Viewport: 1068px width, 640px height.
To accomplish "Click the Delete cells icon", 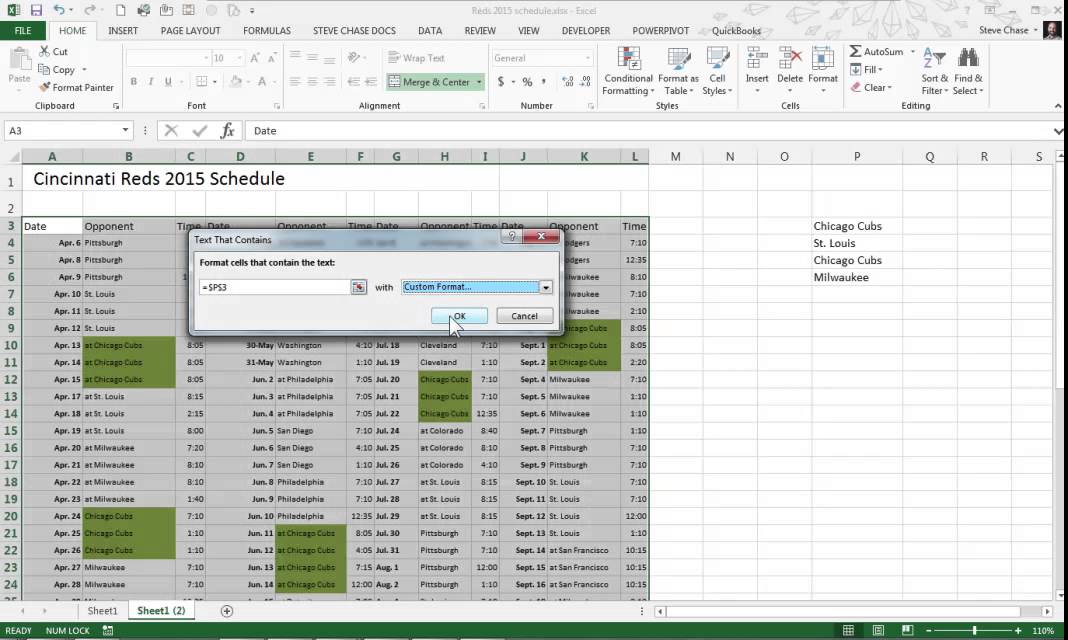I will 790,59.
